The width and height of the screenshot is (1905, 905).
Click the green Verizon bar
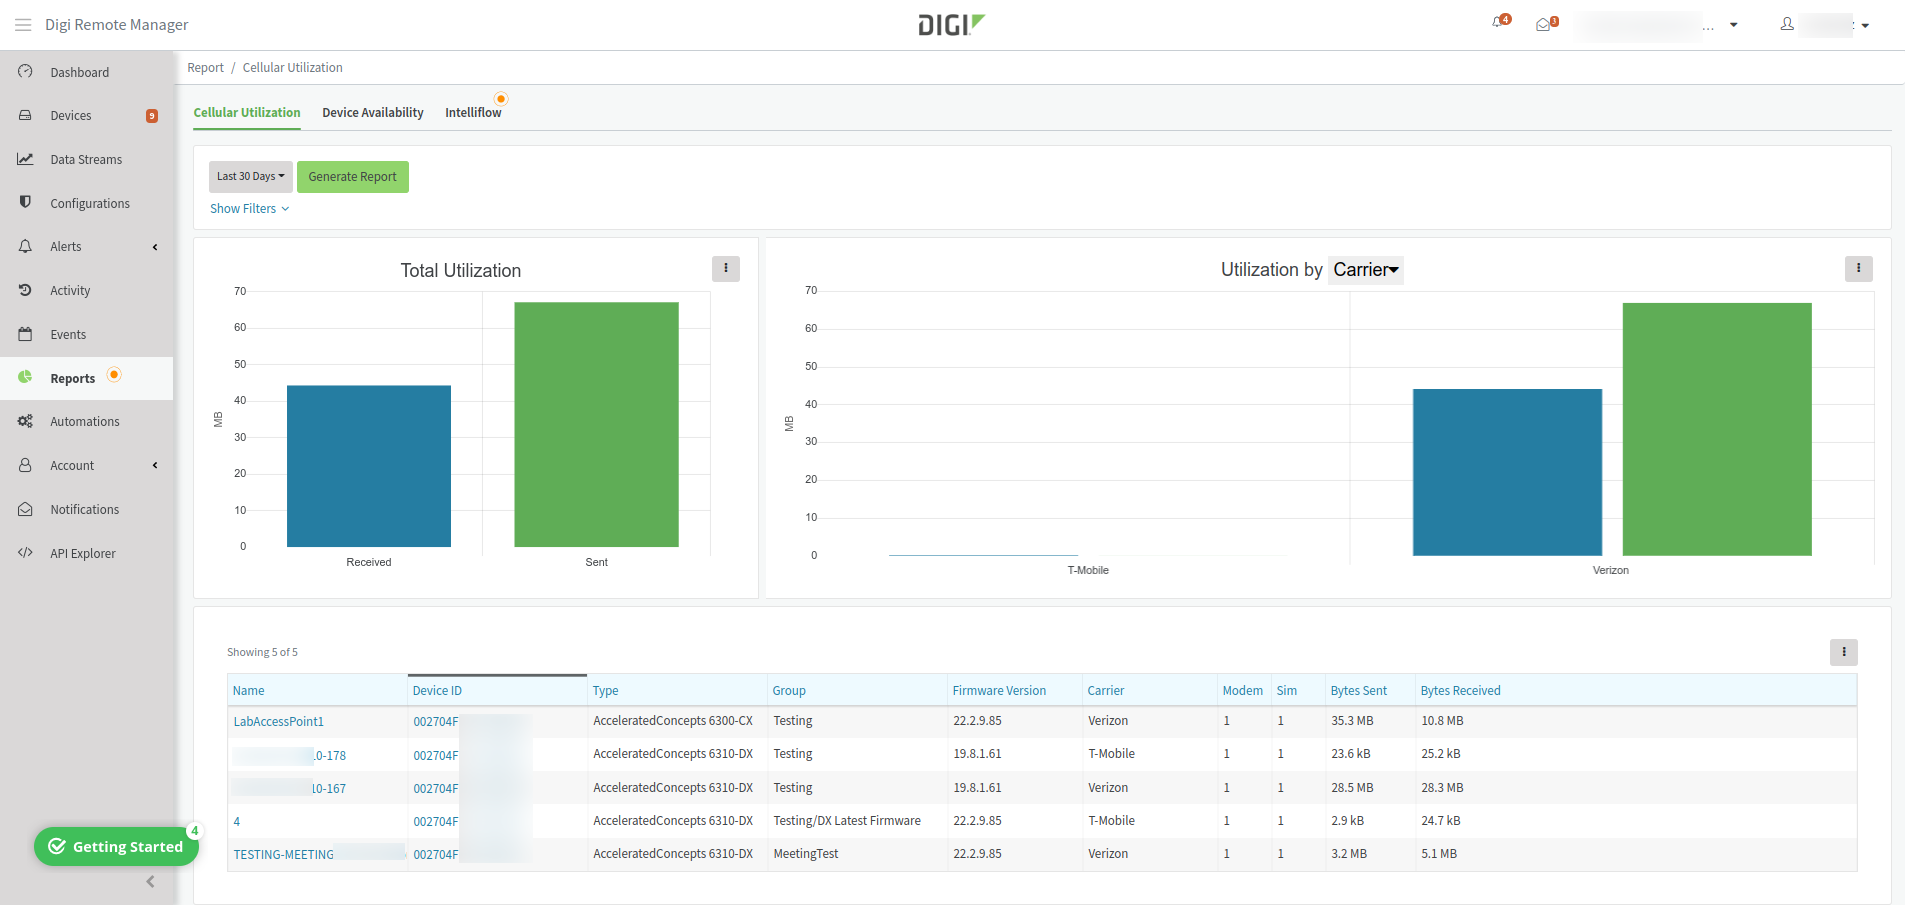tap(1717, 429)
